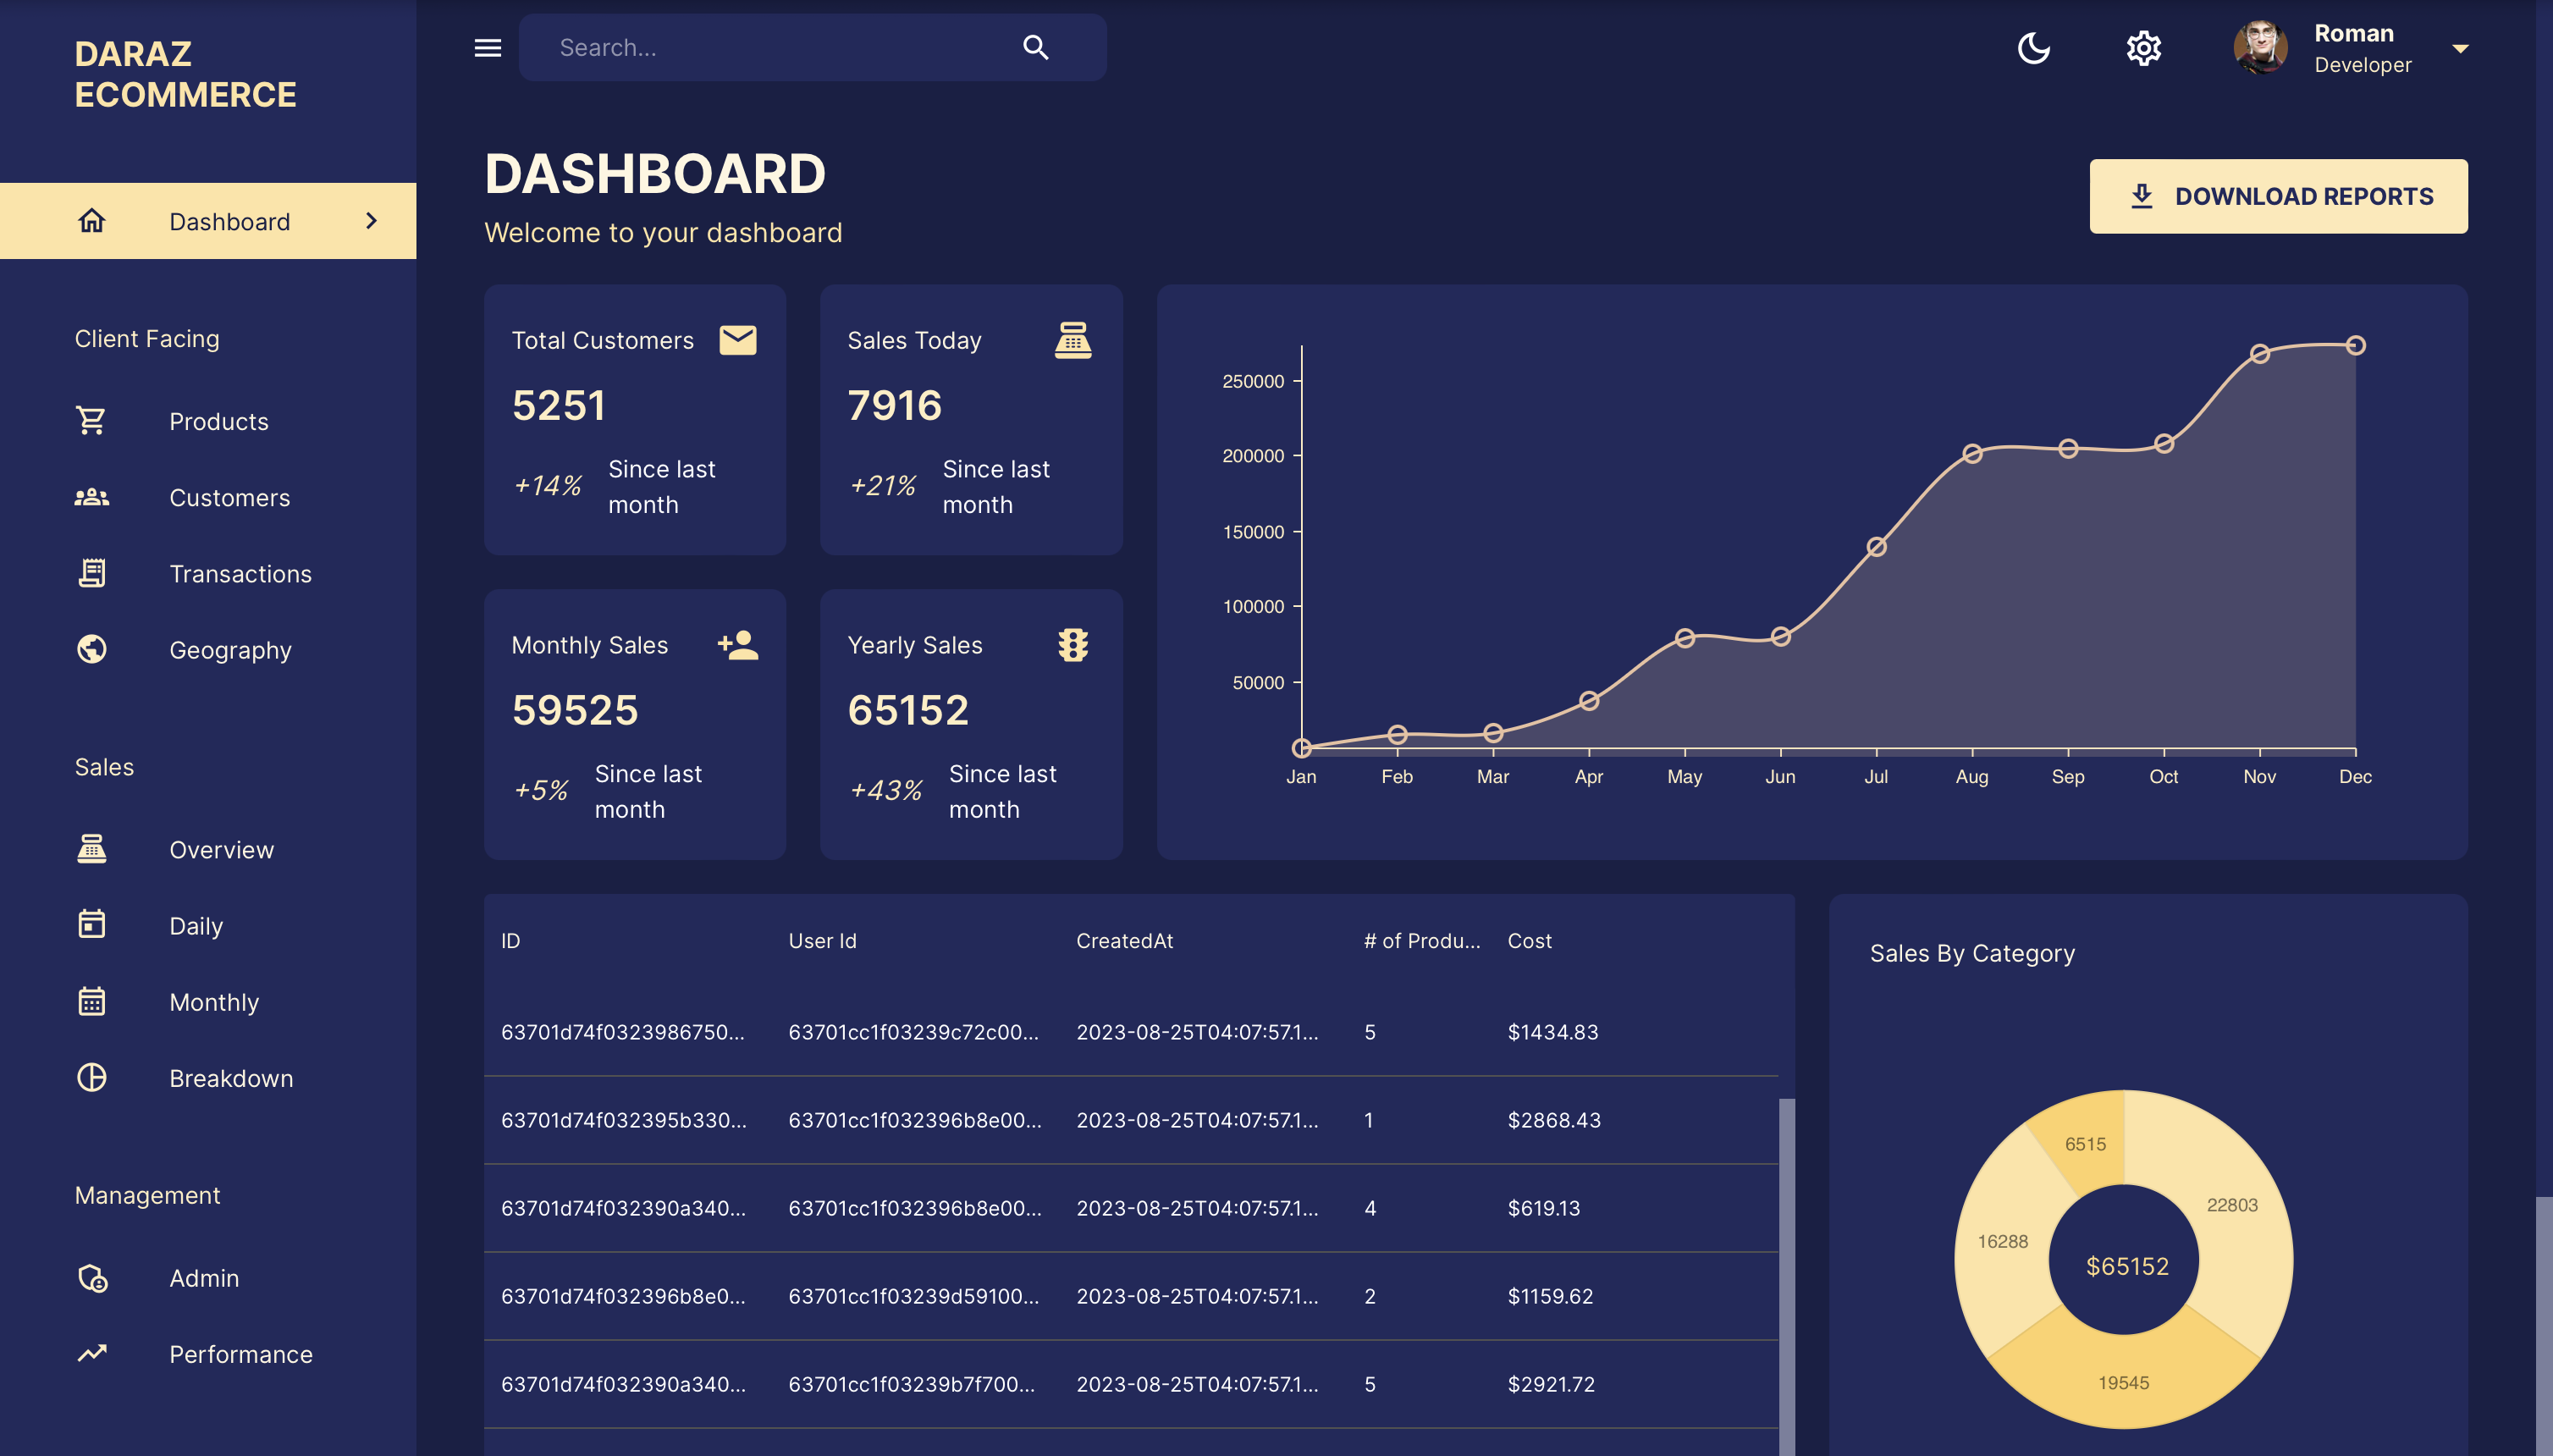Open the Performance page
This screenshot has width=2553, height=1456.
click(x=208, y=1353)
